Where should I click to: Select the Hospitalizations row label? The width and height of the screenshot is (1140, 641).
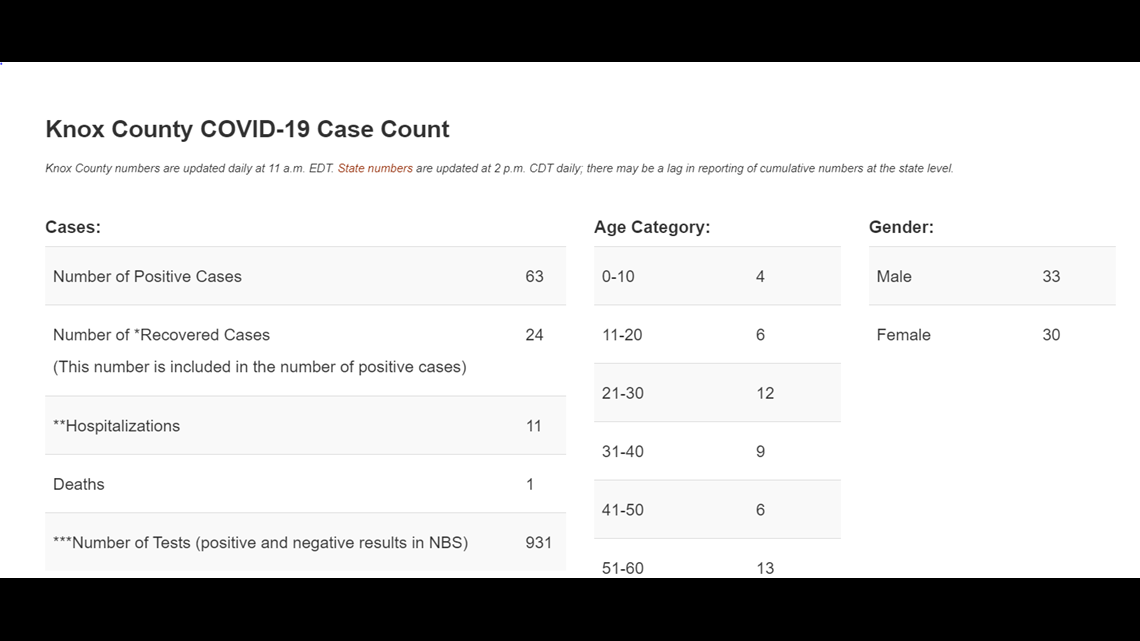(116, 426)
